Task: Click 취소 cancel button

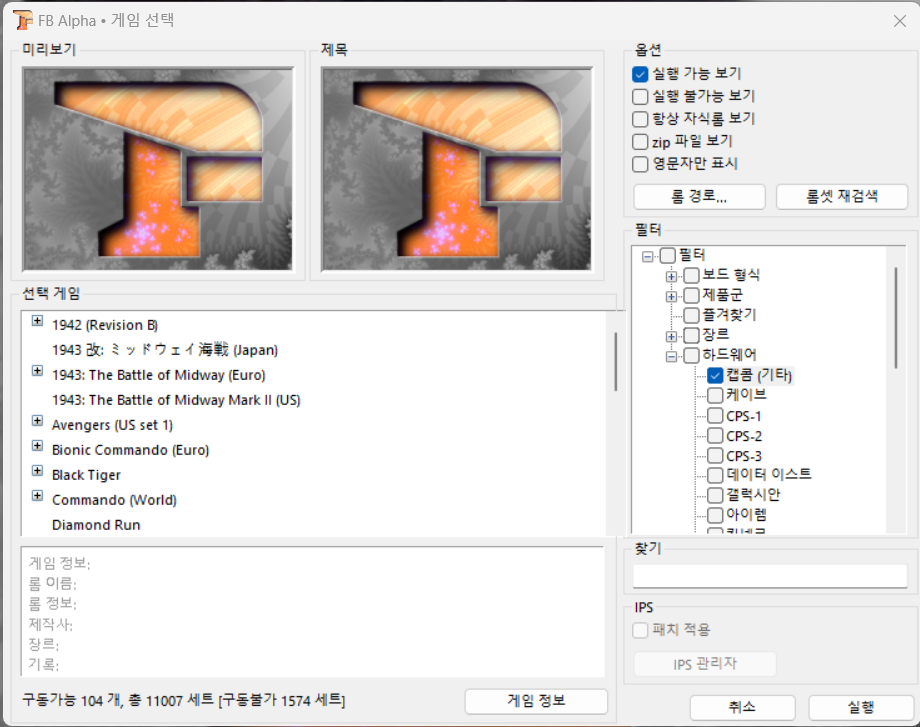Action: pyautogui.click(x=742, y=707)
